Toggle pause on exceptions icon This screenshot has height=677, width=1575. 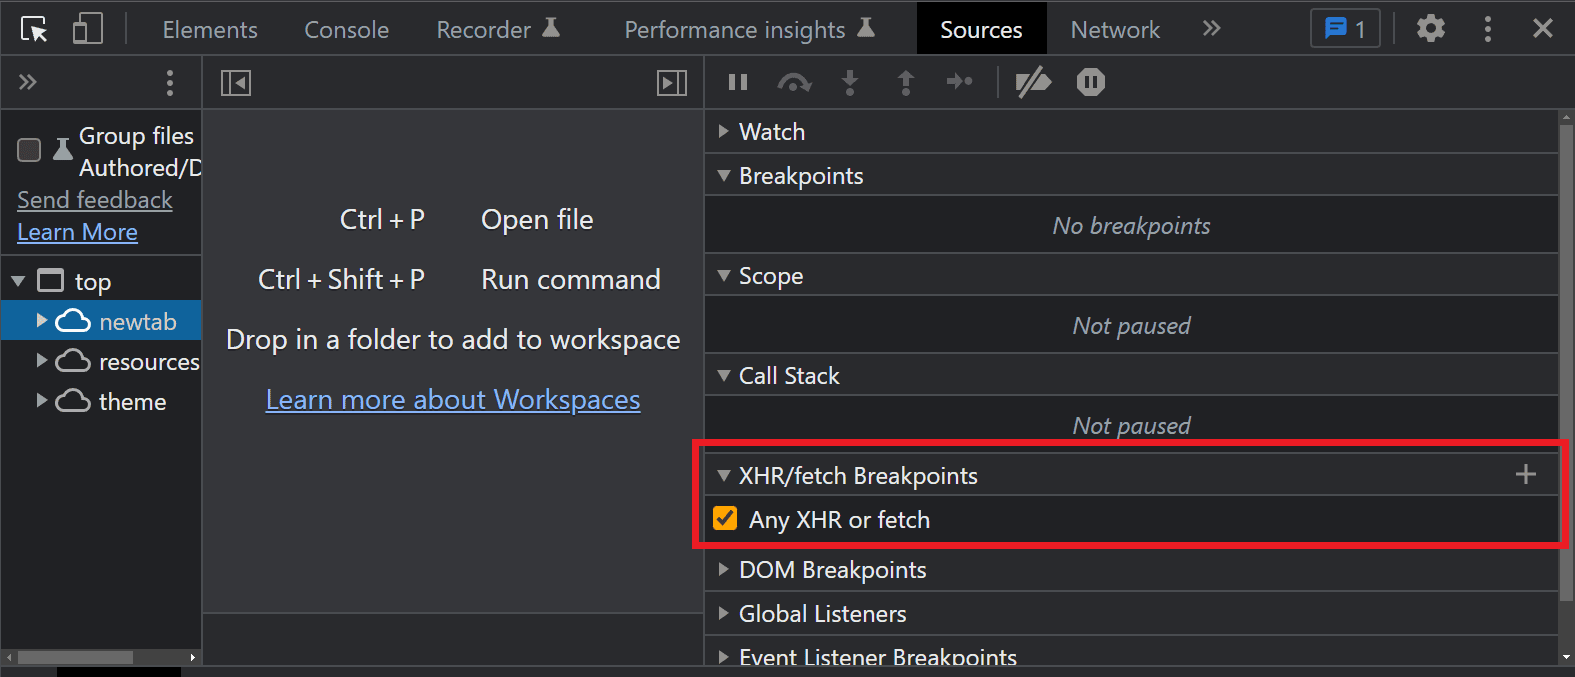point(1091,82)
